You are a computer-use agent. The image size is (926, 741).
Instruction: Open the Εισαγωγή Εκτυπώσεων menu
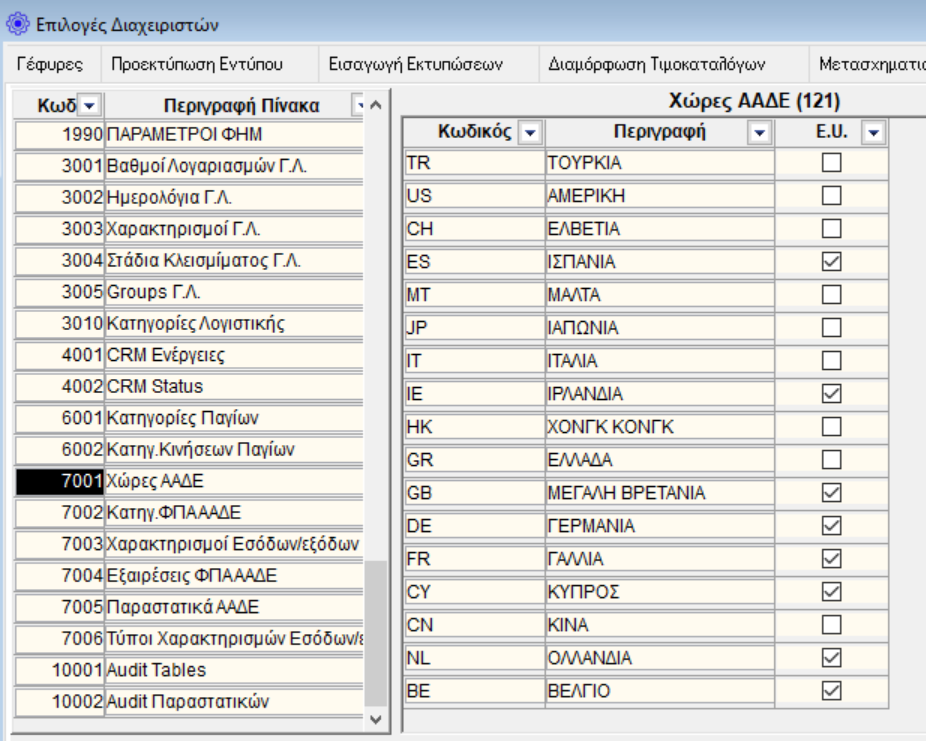(x=415, y=64)
